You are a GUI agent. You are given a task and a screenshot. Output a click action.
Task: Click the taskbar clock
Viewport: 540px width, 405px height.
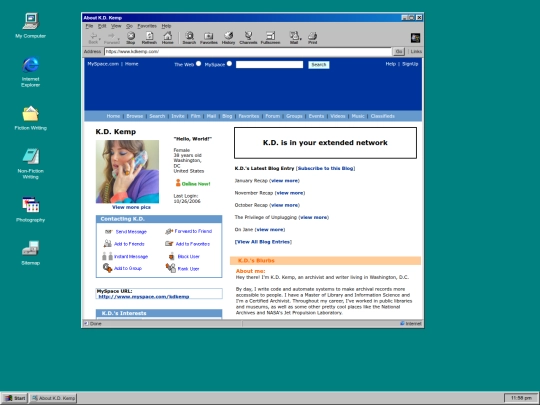(521, 398)
